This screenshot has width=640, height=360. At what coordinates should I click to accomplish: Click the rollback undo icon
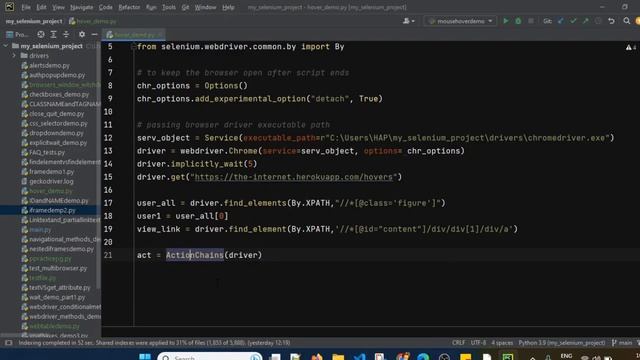[611, 21]
